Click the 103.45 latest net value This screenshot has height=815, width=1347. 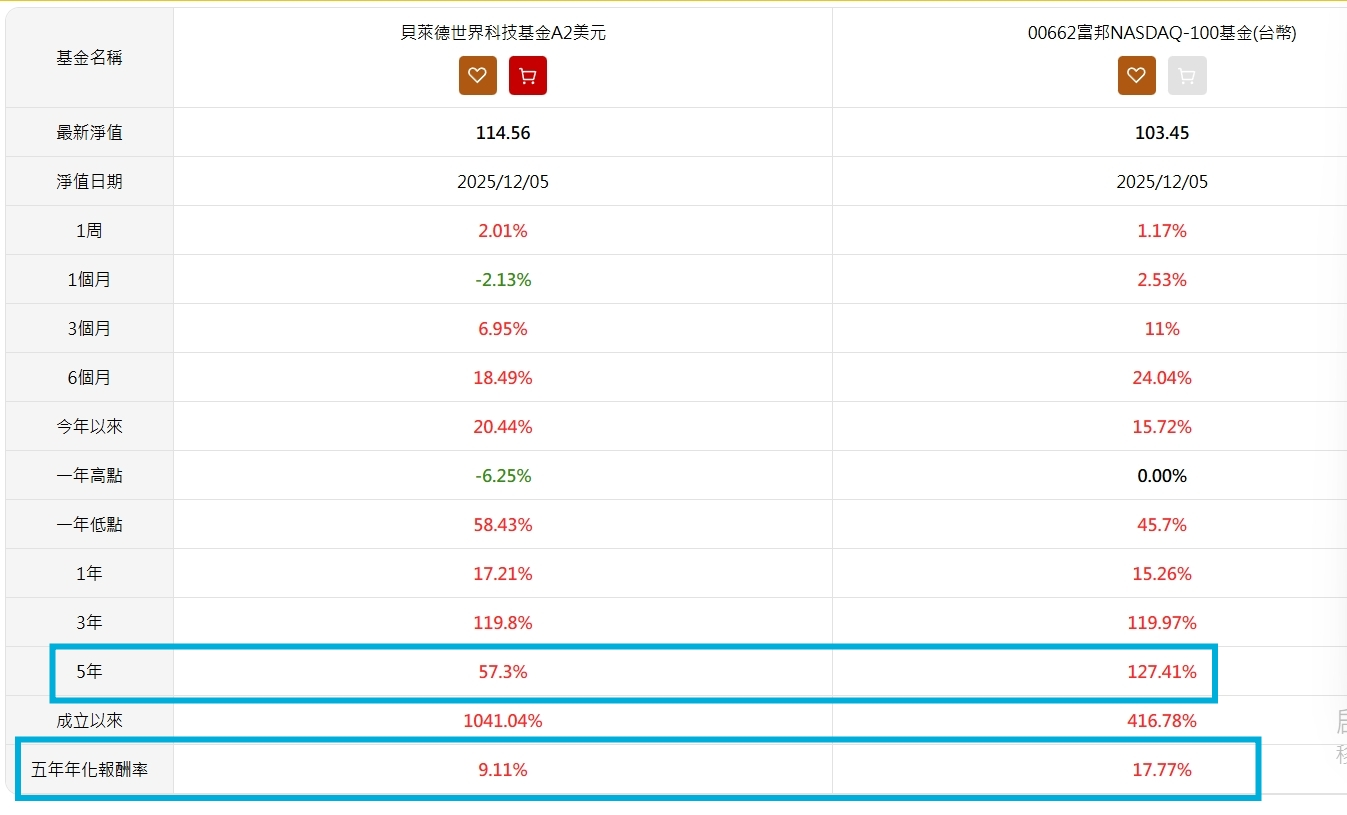tap(1162, 133)
